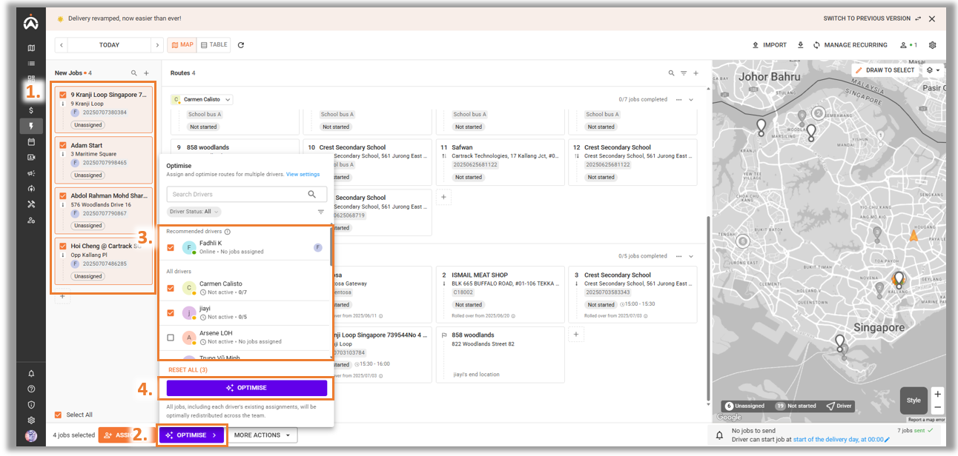Screen dimensions: 958x456
Task: Switch to the MAP view tab
Action: click(182, 45)
